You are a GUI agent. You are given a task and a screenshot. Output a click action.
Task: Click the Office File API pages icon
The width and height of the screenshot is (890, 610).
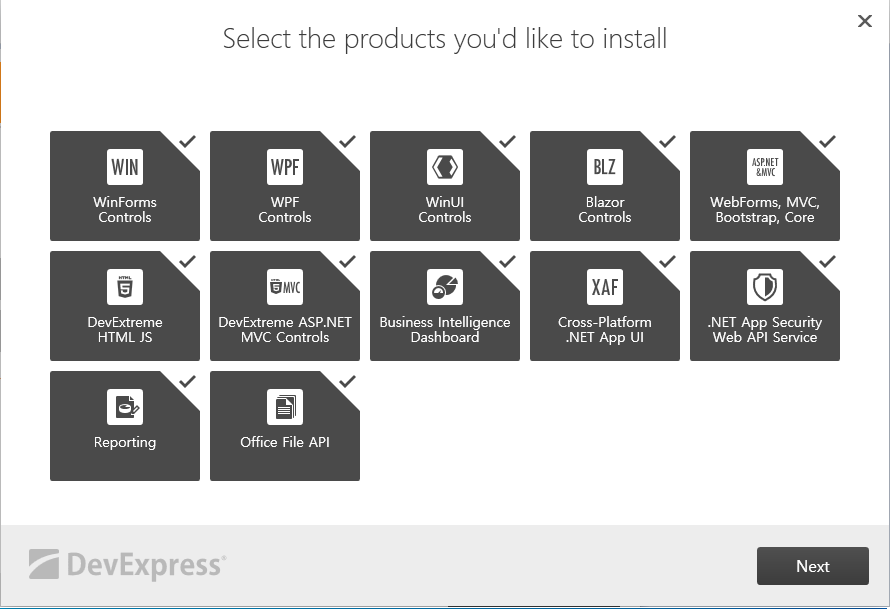285,407
